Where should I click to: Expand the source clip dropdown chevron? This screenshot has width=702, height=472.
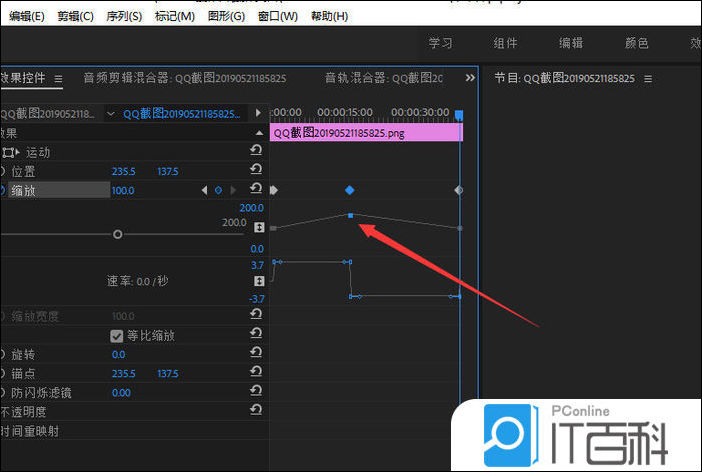pyautogui.click(x=110, y=114)
